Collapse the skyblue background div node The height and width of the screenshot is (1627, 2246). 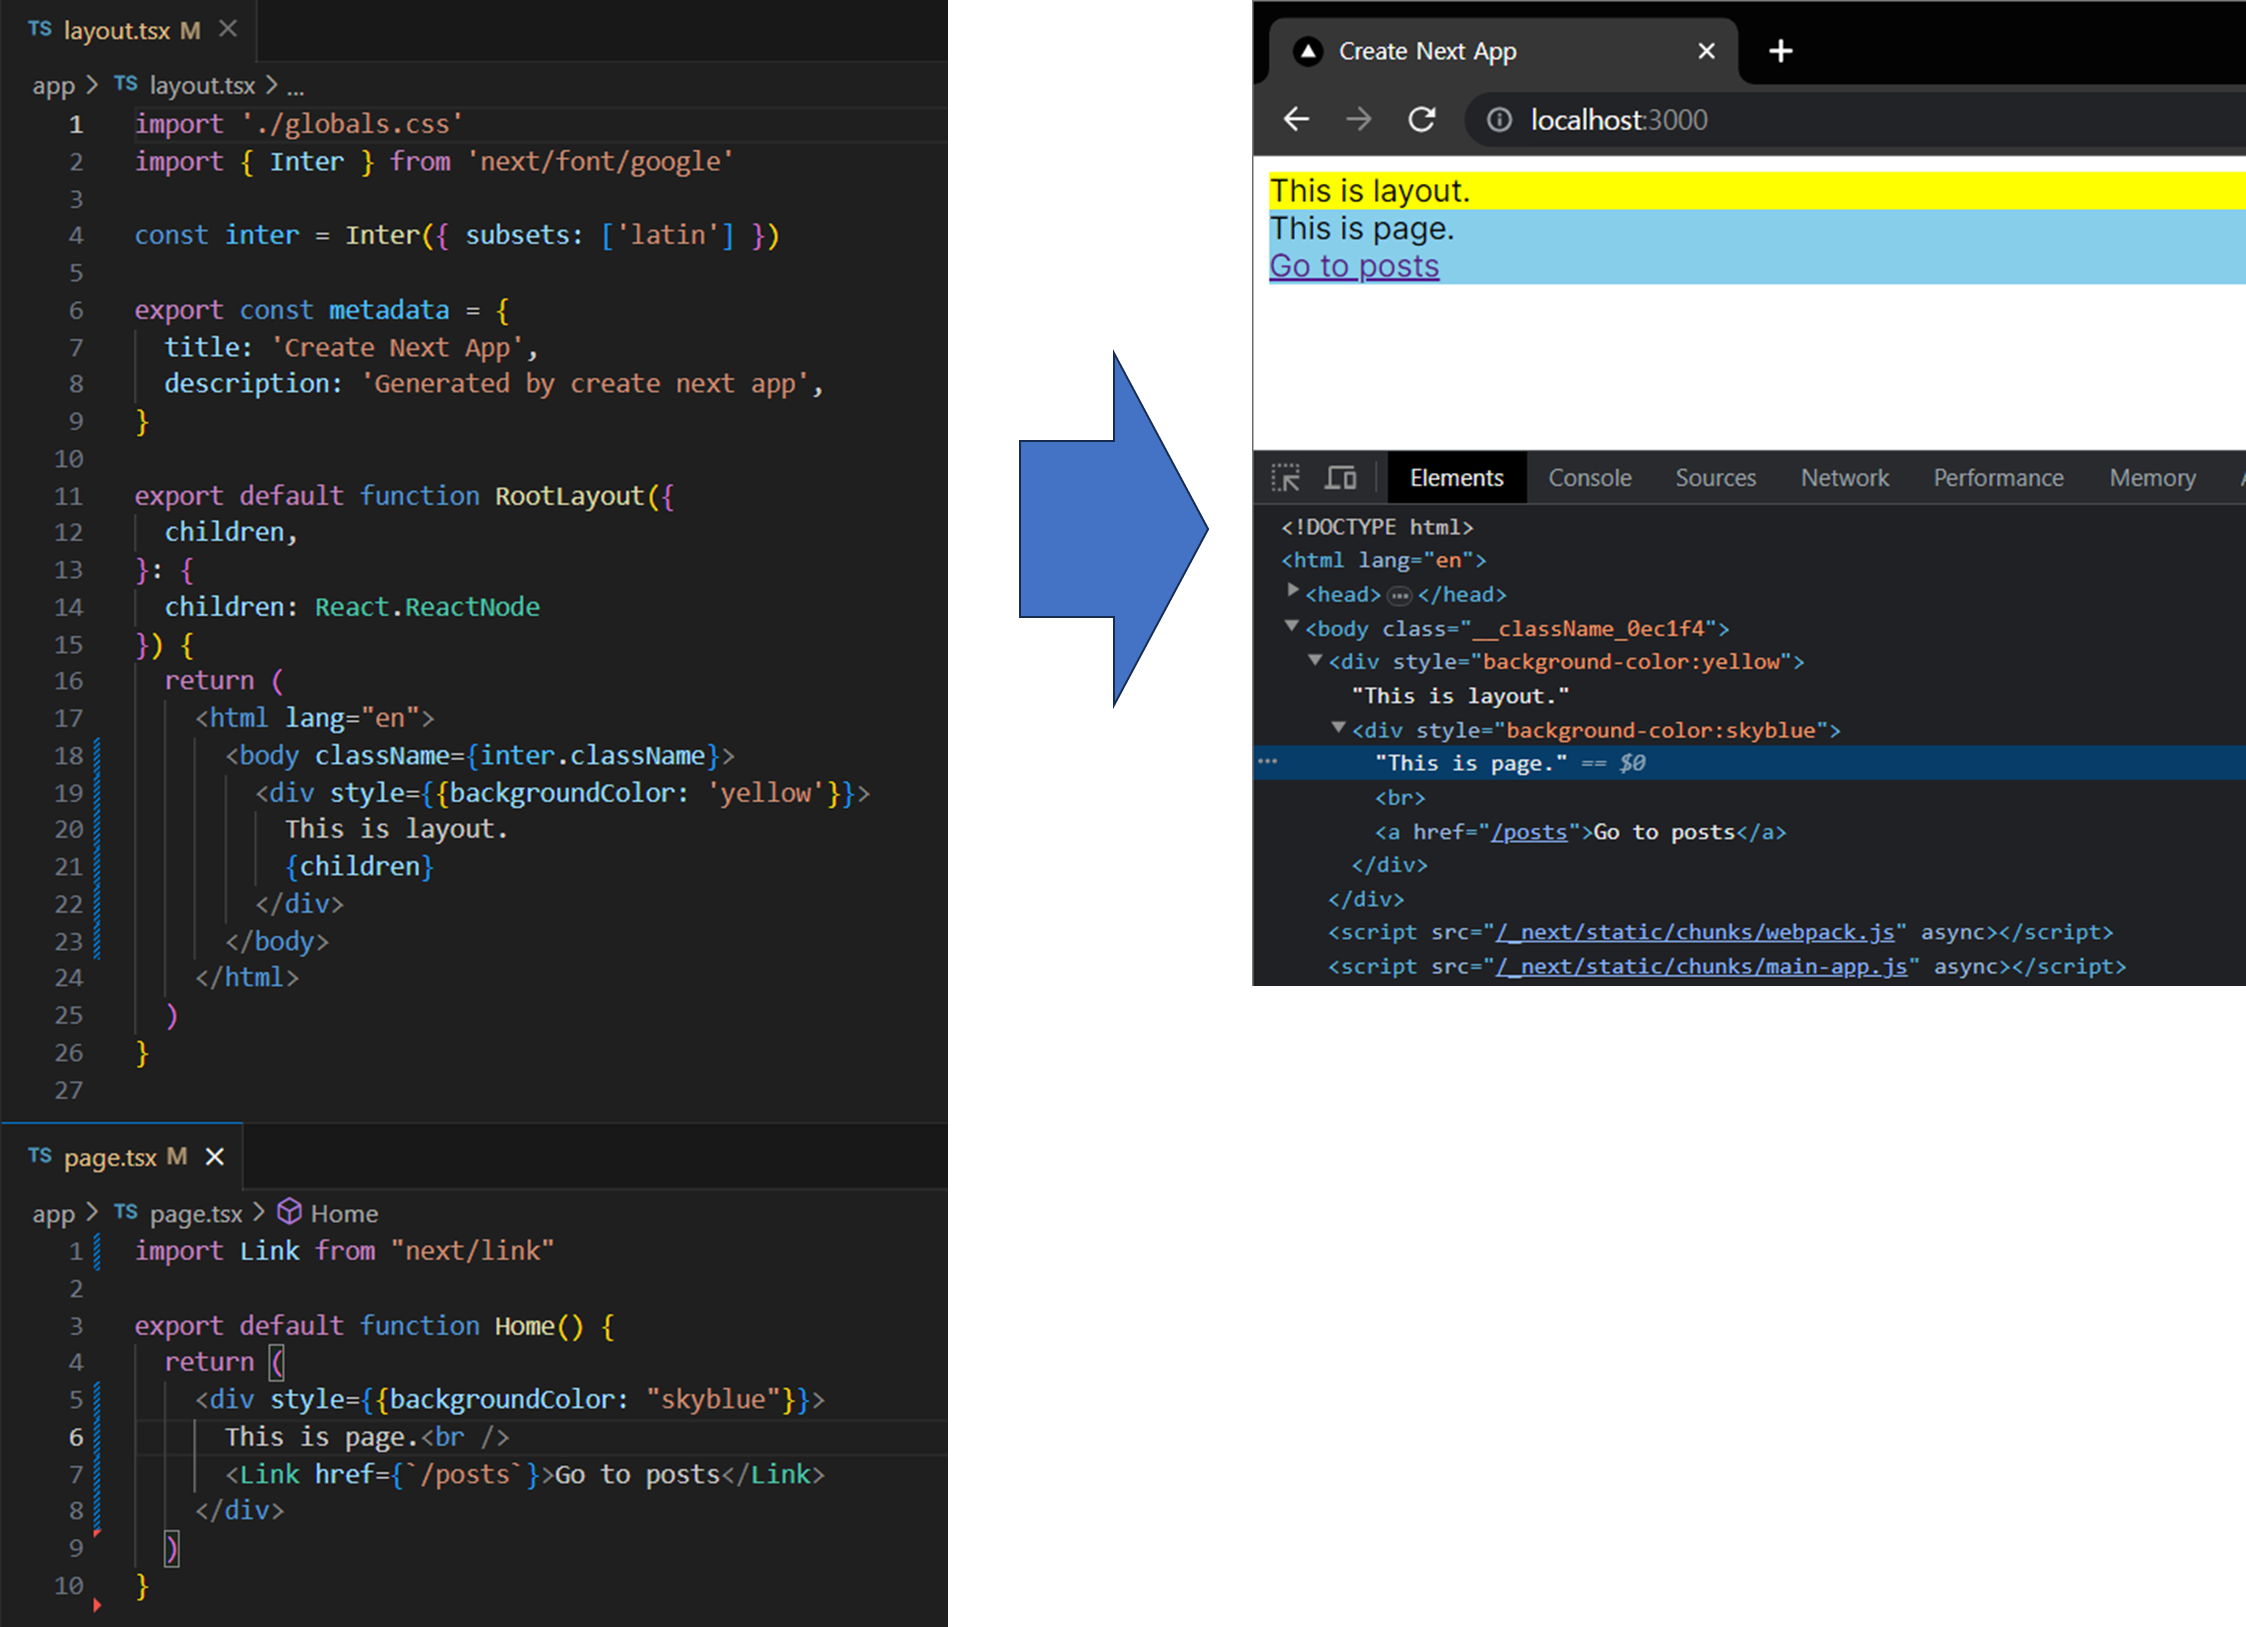point(1339,729)
